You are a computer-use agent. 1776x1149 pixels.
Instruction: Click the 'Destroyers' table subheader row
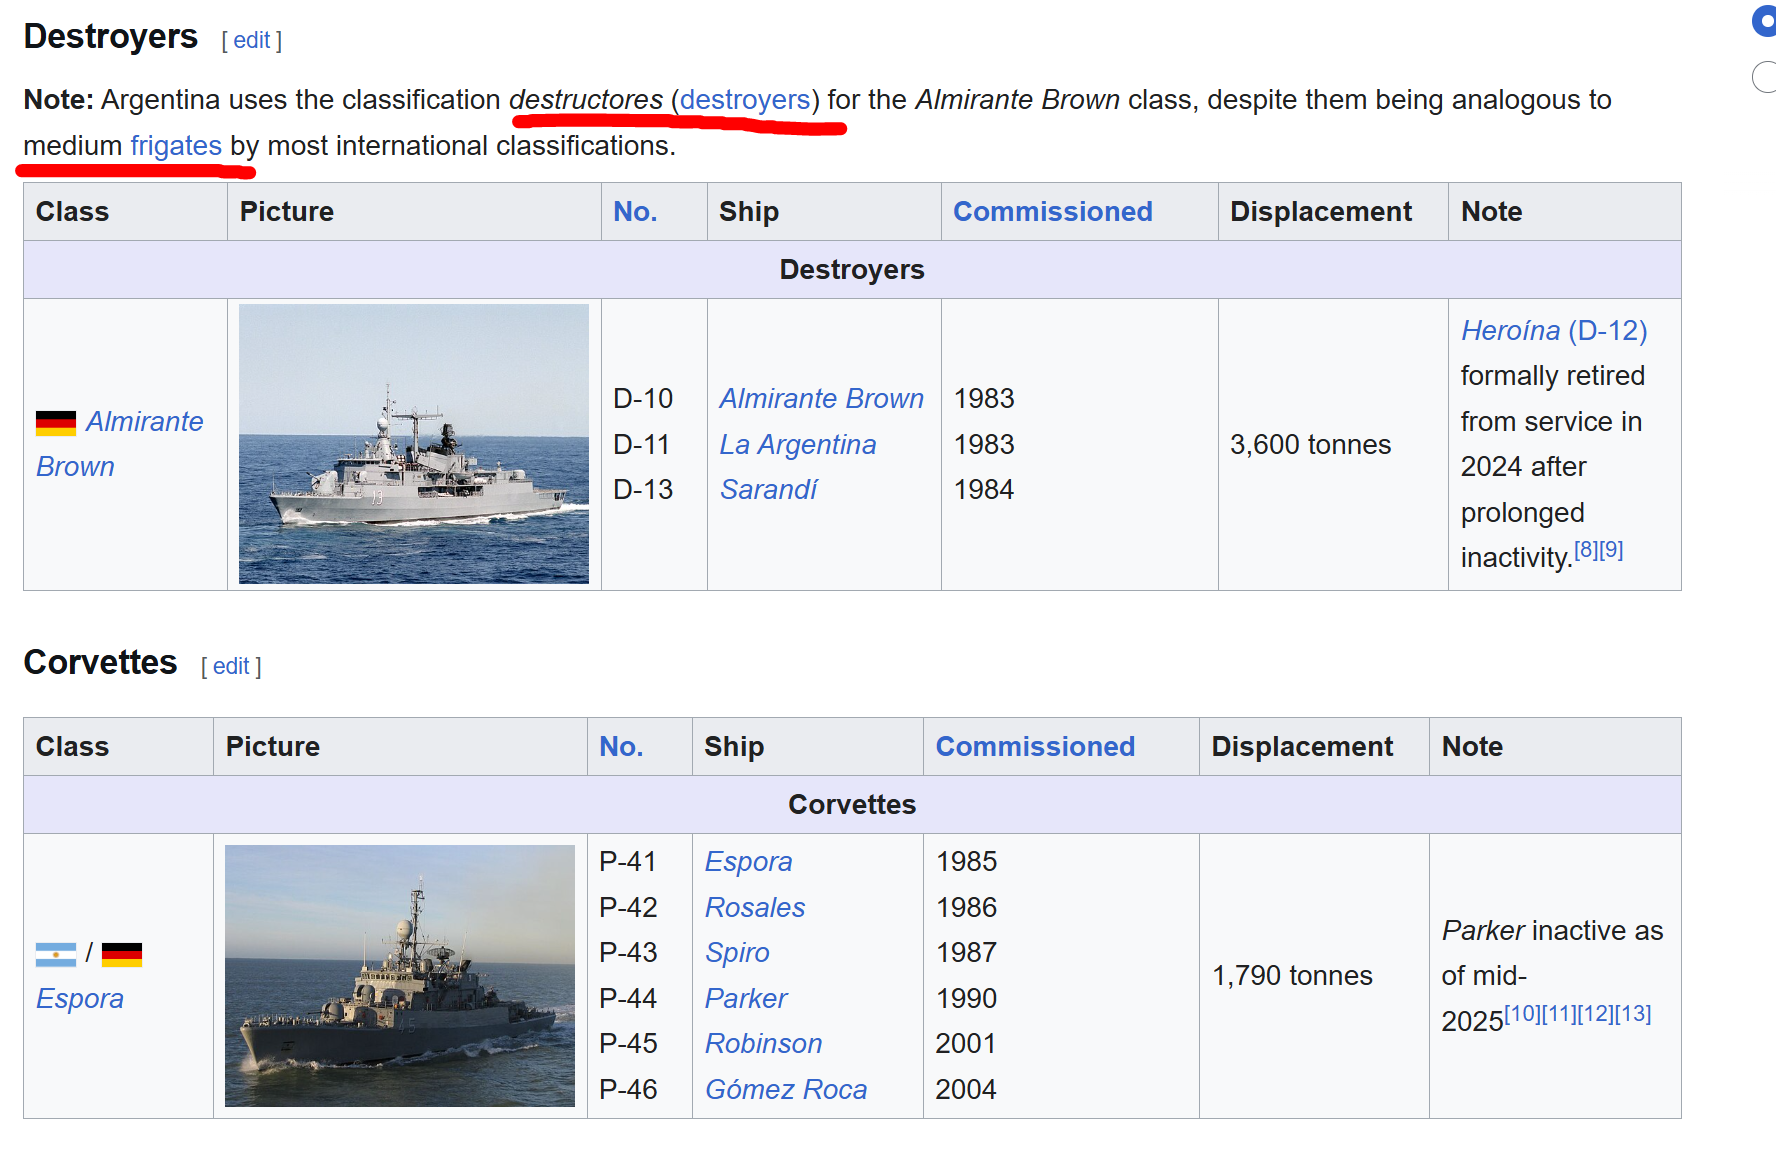pyautogui.click(x=852, y=270)
